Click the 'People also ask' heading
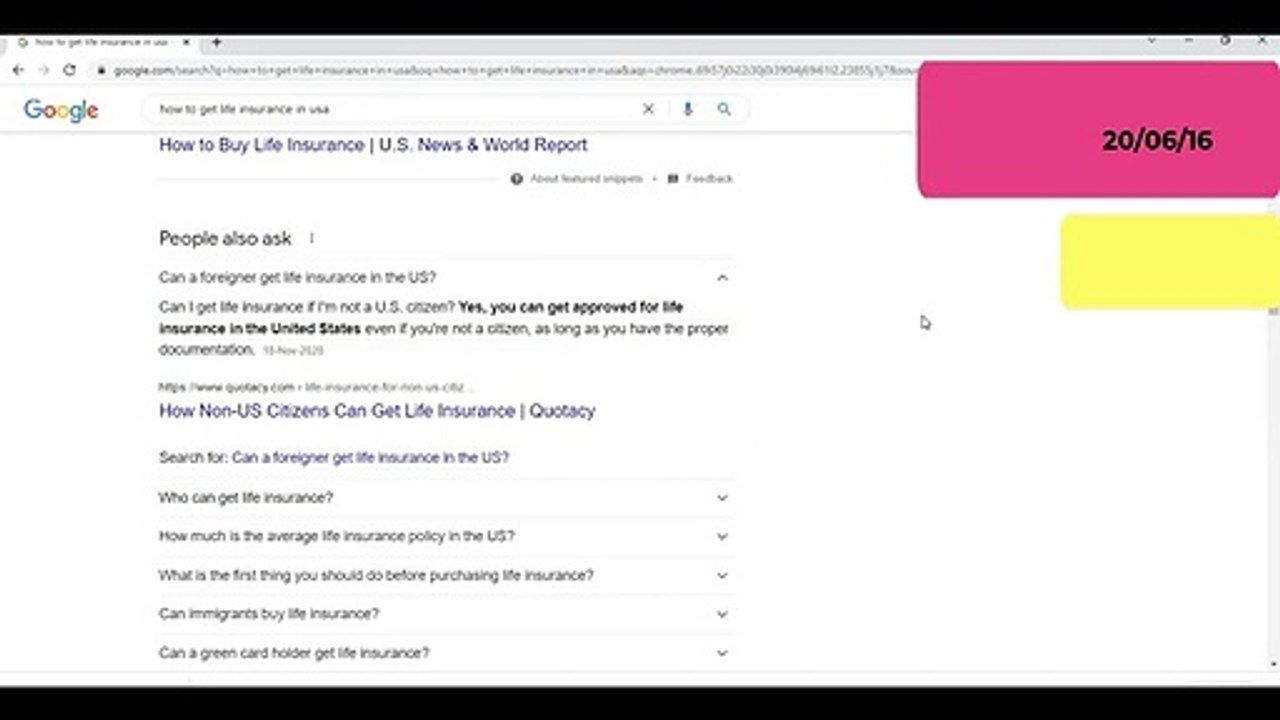 click(x=225, y=238)
